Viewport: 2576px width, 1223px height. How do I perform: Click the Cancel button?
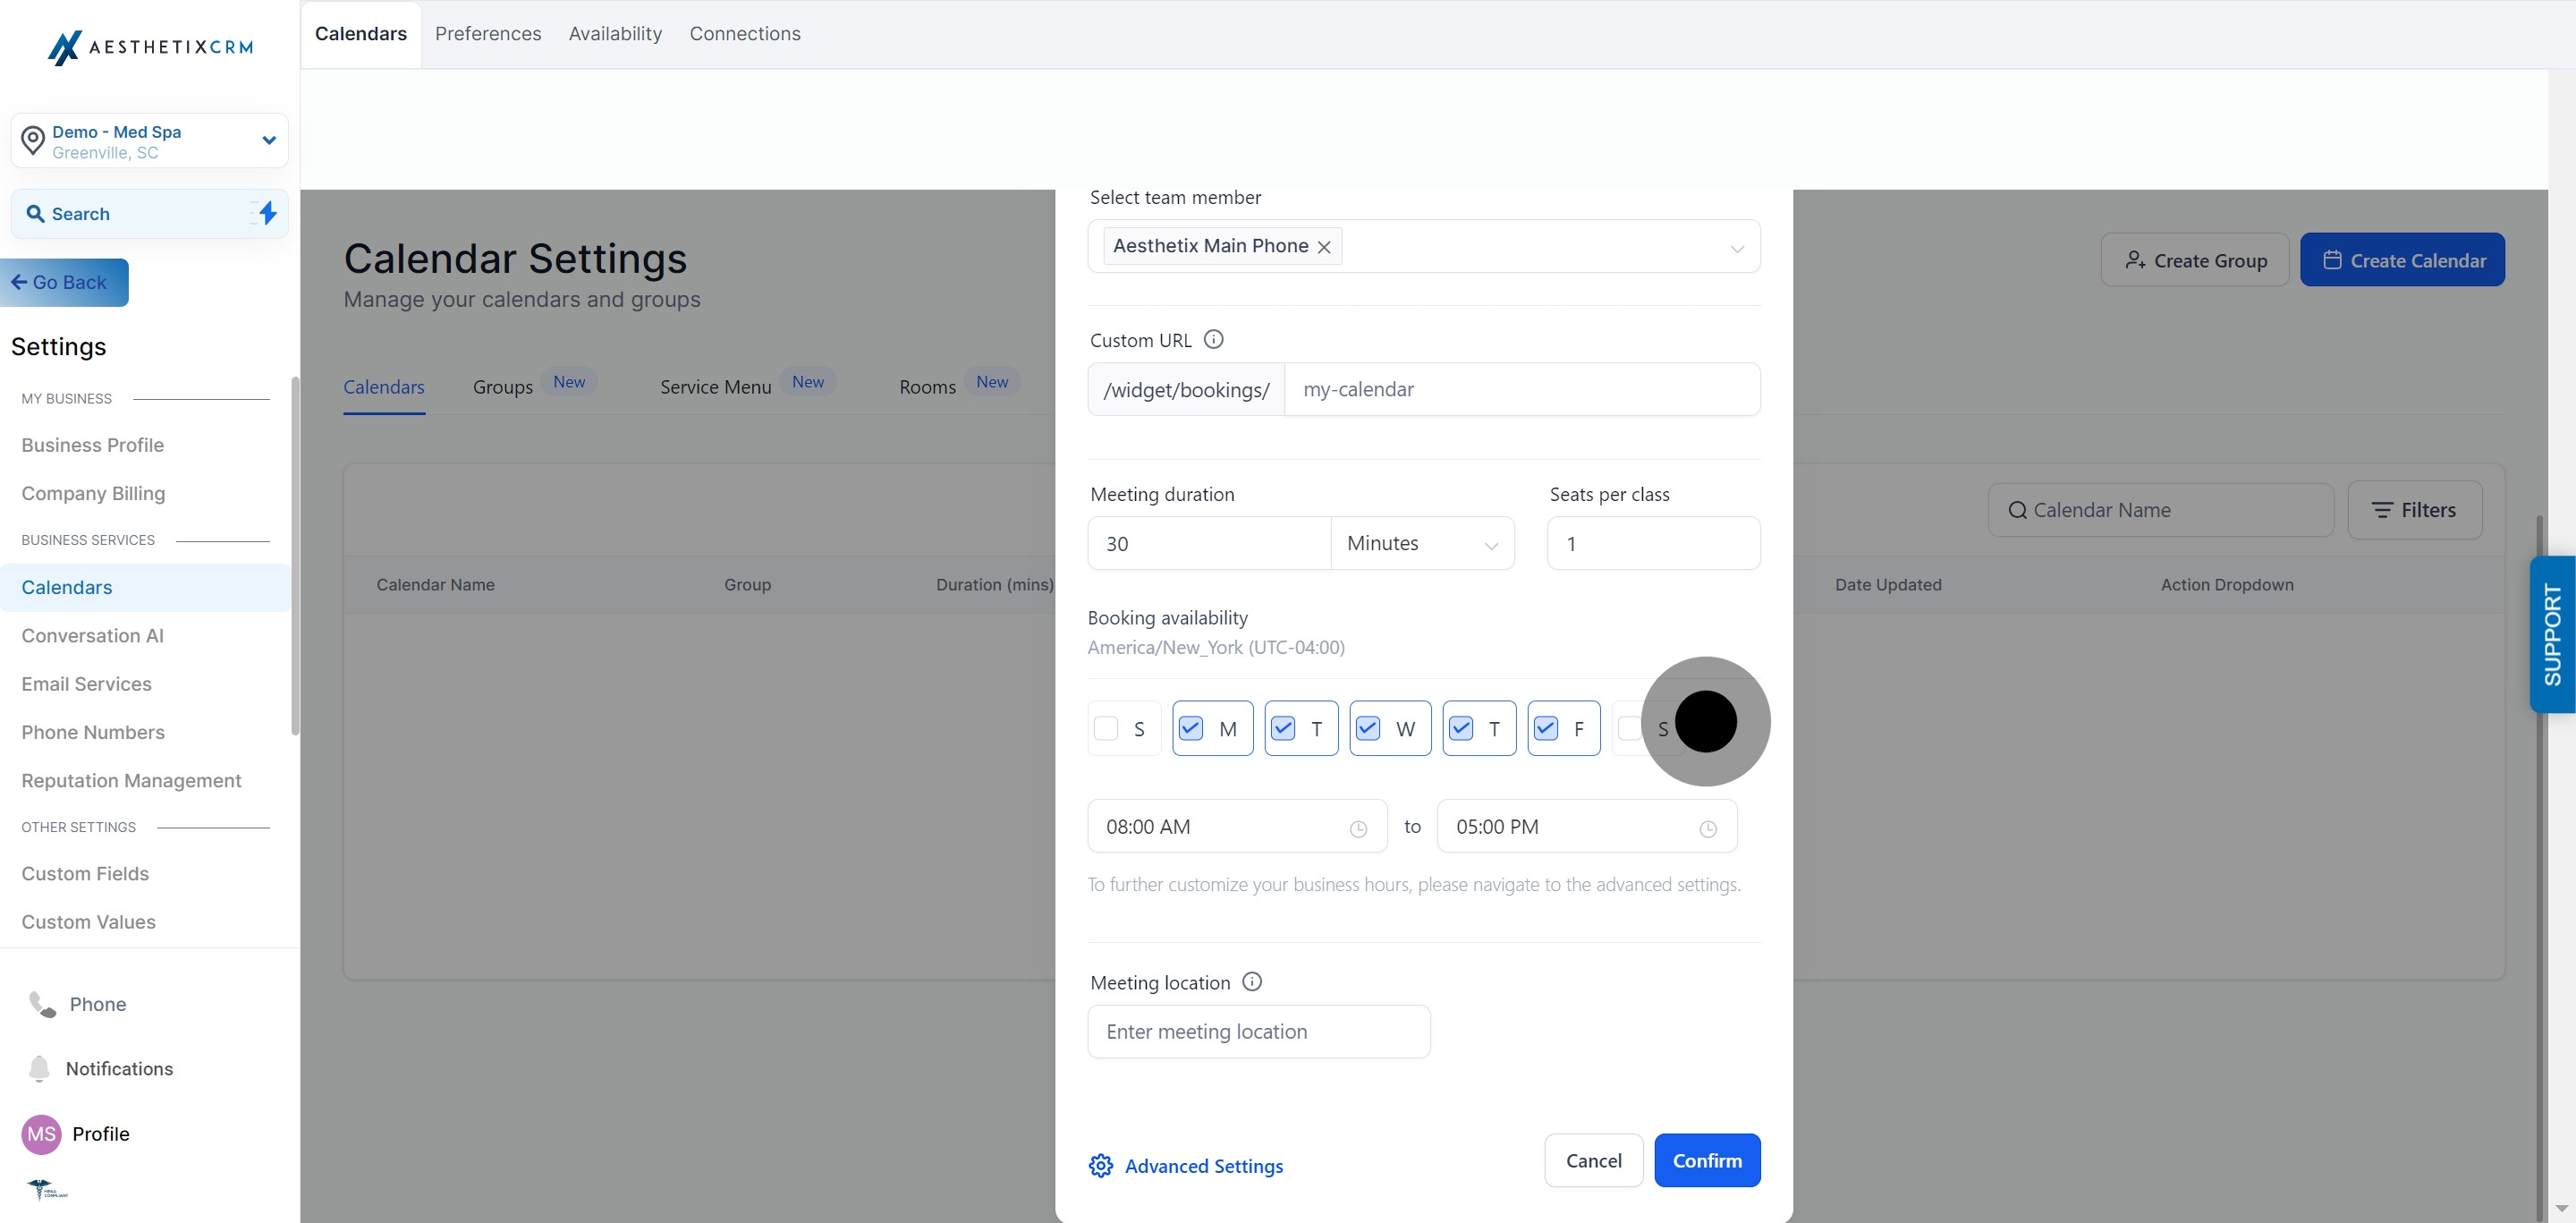(1593, 1160)
